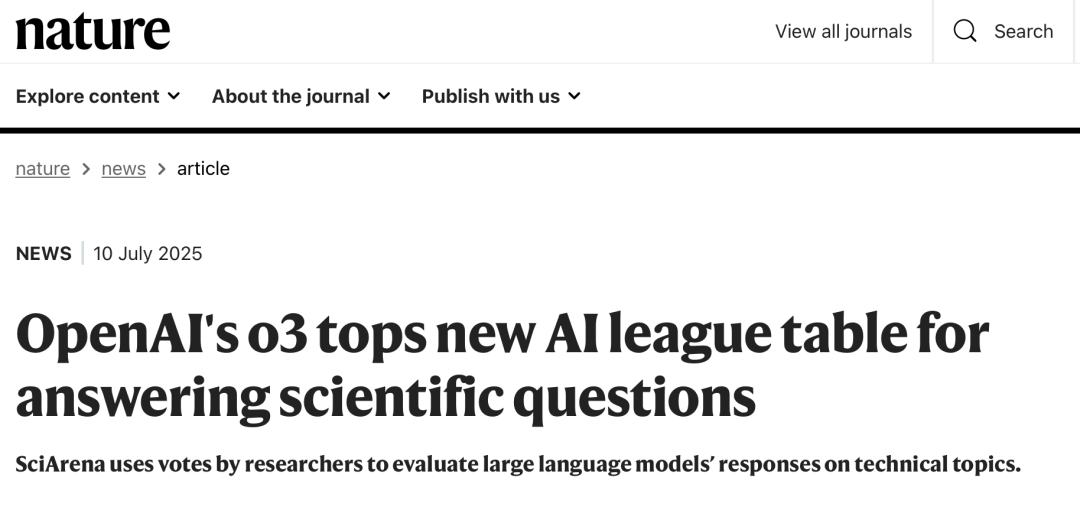
Task: Expand the chevron beside About the journal
Action: pos(384,96)
